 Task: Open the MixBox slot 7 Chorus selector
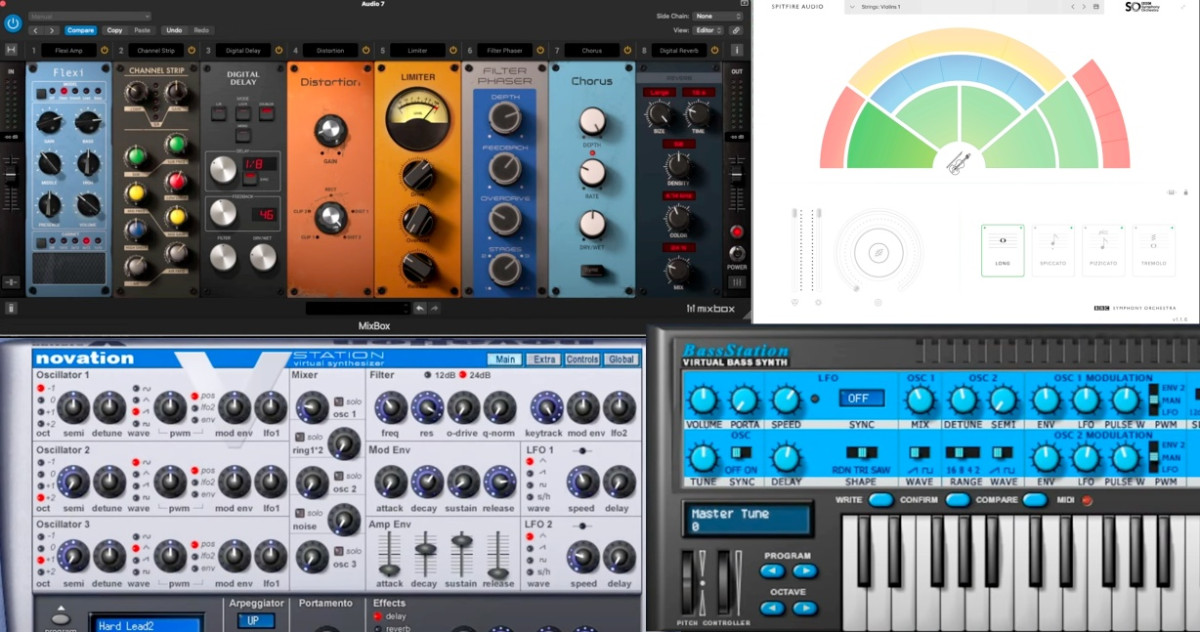coord(592,50)
